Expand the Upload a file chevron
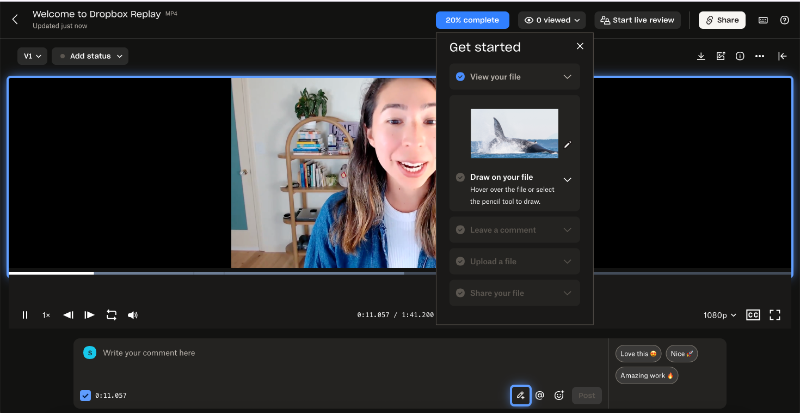Screen dimensions: 800x413 [567, 261]
